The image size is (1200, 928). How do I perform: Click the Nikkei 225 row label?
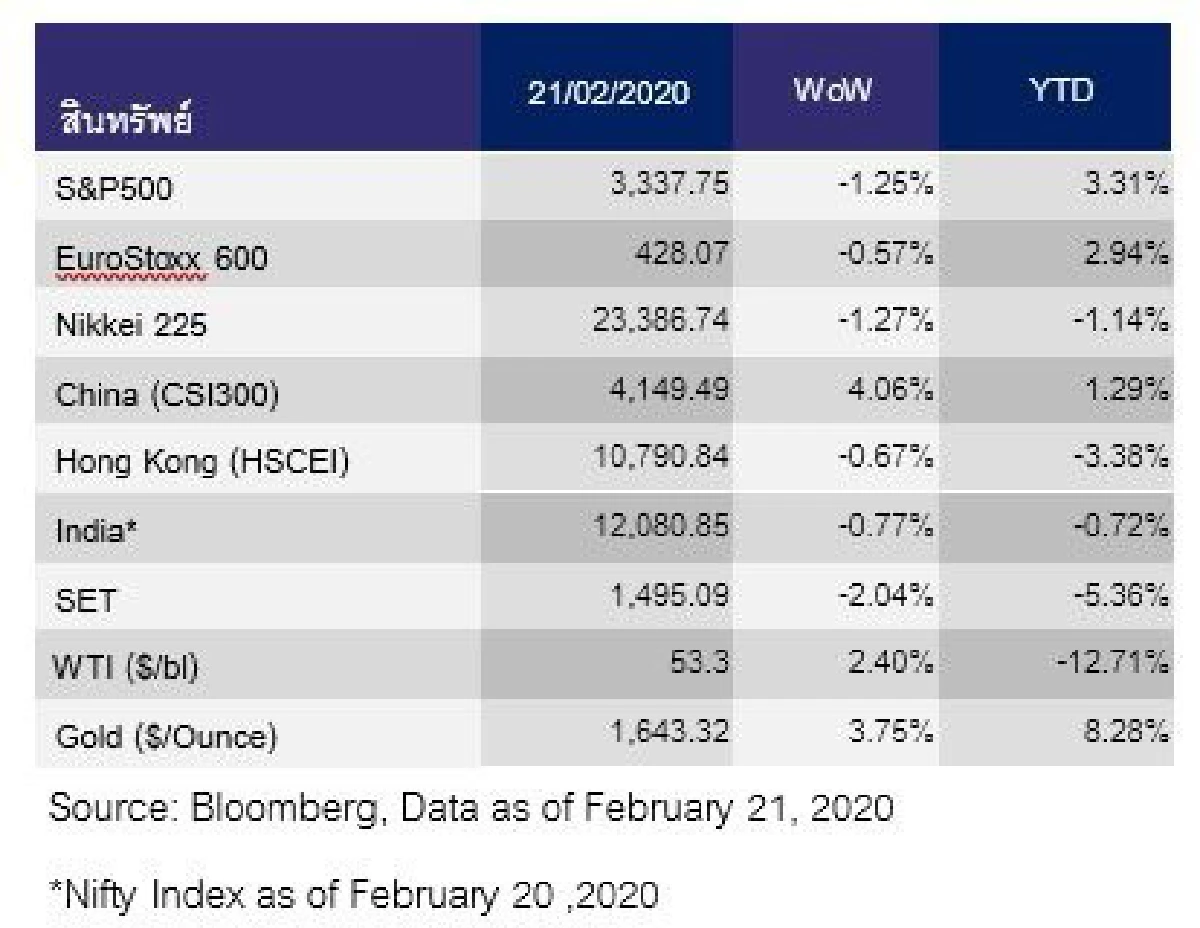click(x=130, y=326)
